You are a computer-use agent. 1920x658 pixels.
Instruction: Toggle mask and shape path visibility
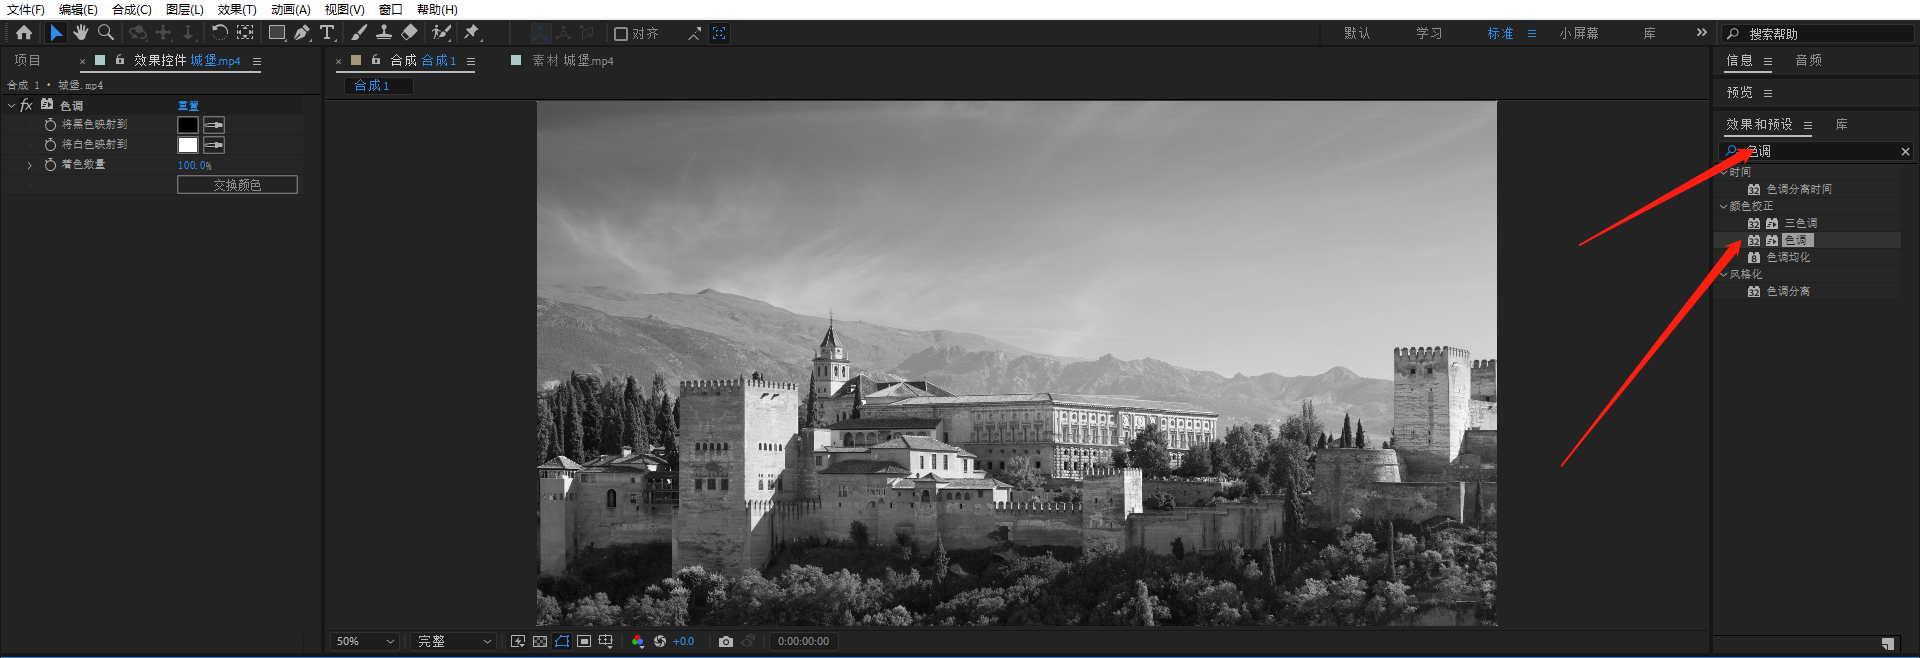coord(562,641)
